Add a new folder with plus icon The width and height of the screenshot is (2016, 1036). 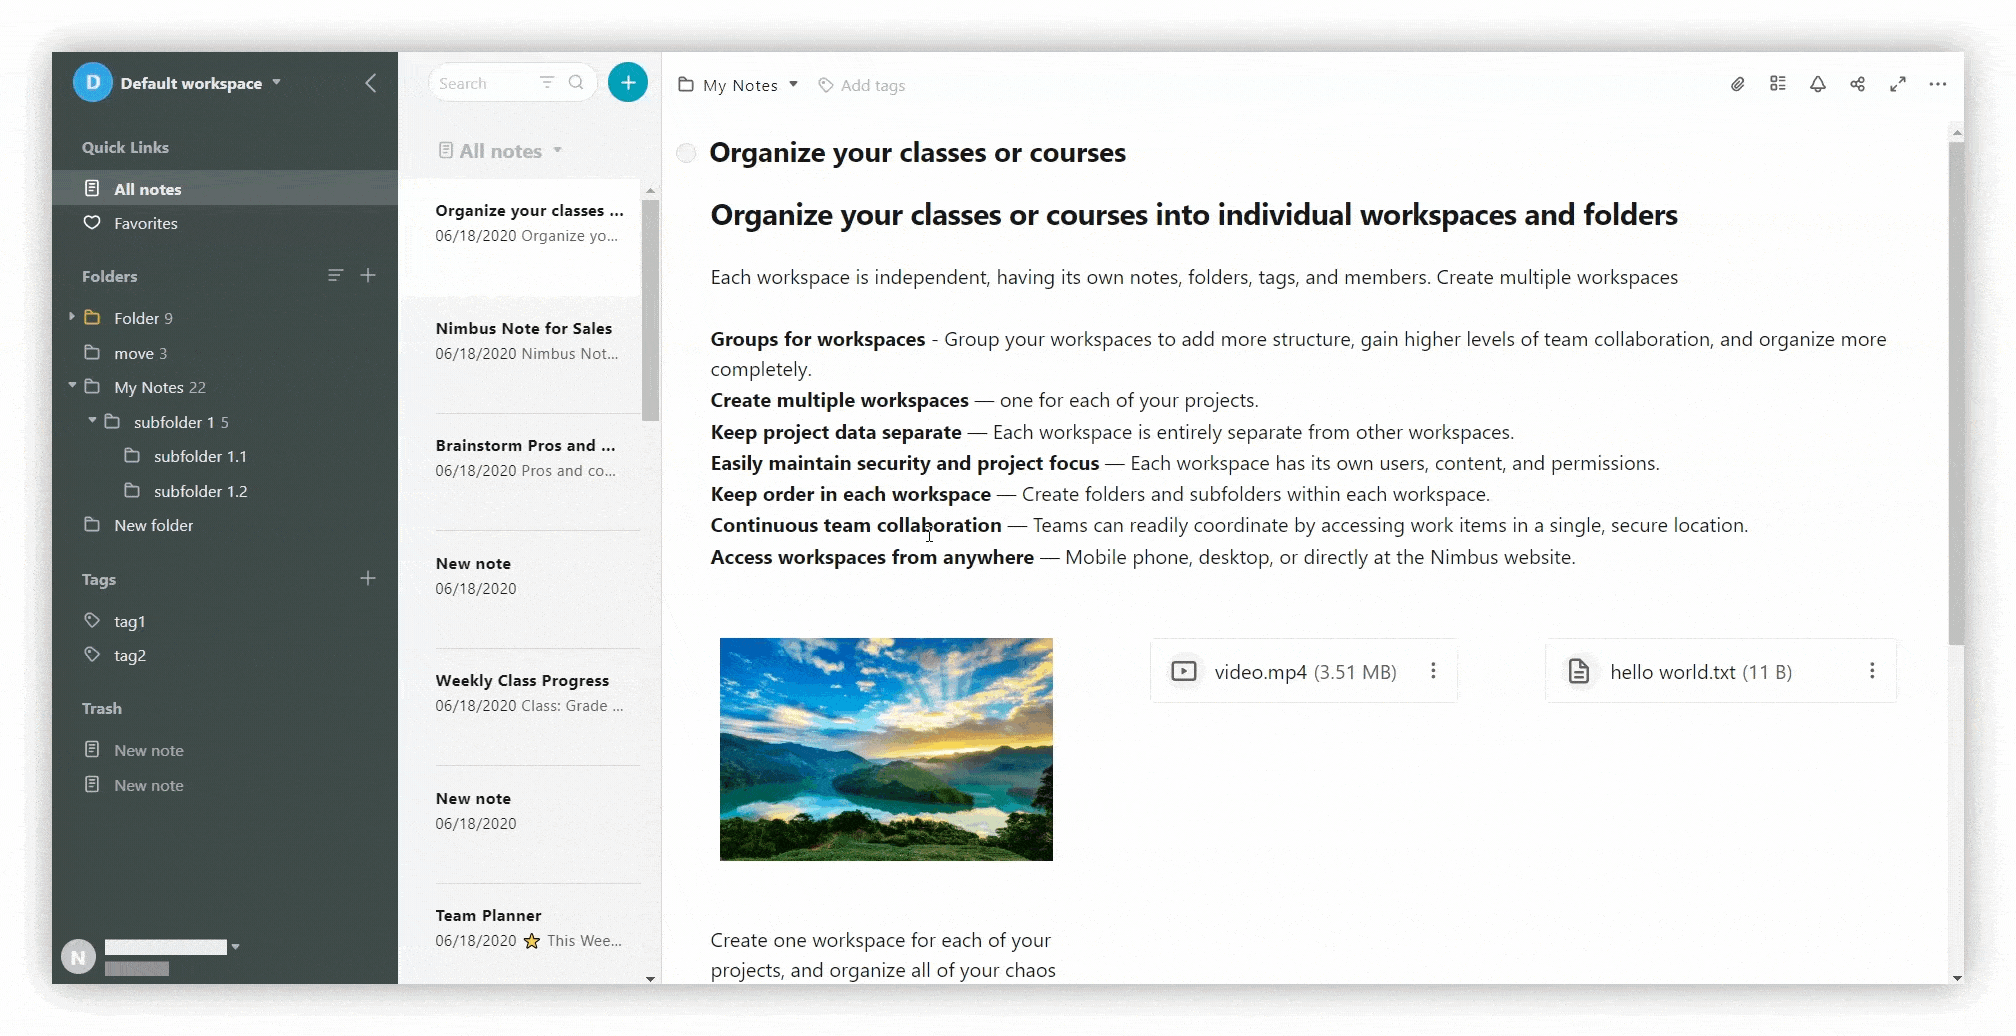pos(368,275)
